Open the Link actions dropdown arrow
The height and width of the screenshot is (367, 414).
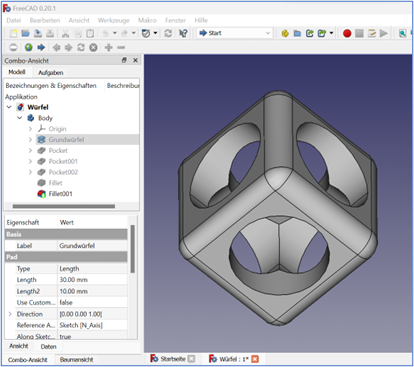point(331,33)
